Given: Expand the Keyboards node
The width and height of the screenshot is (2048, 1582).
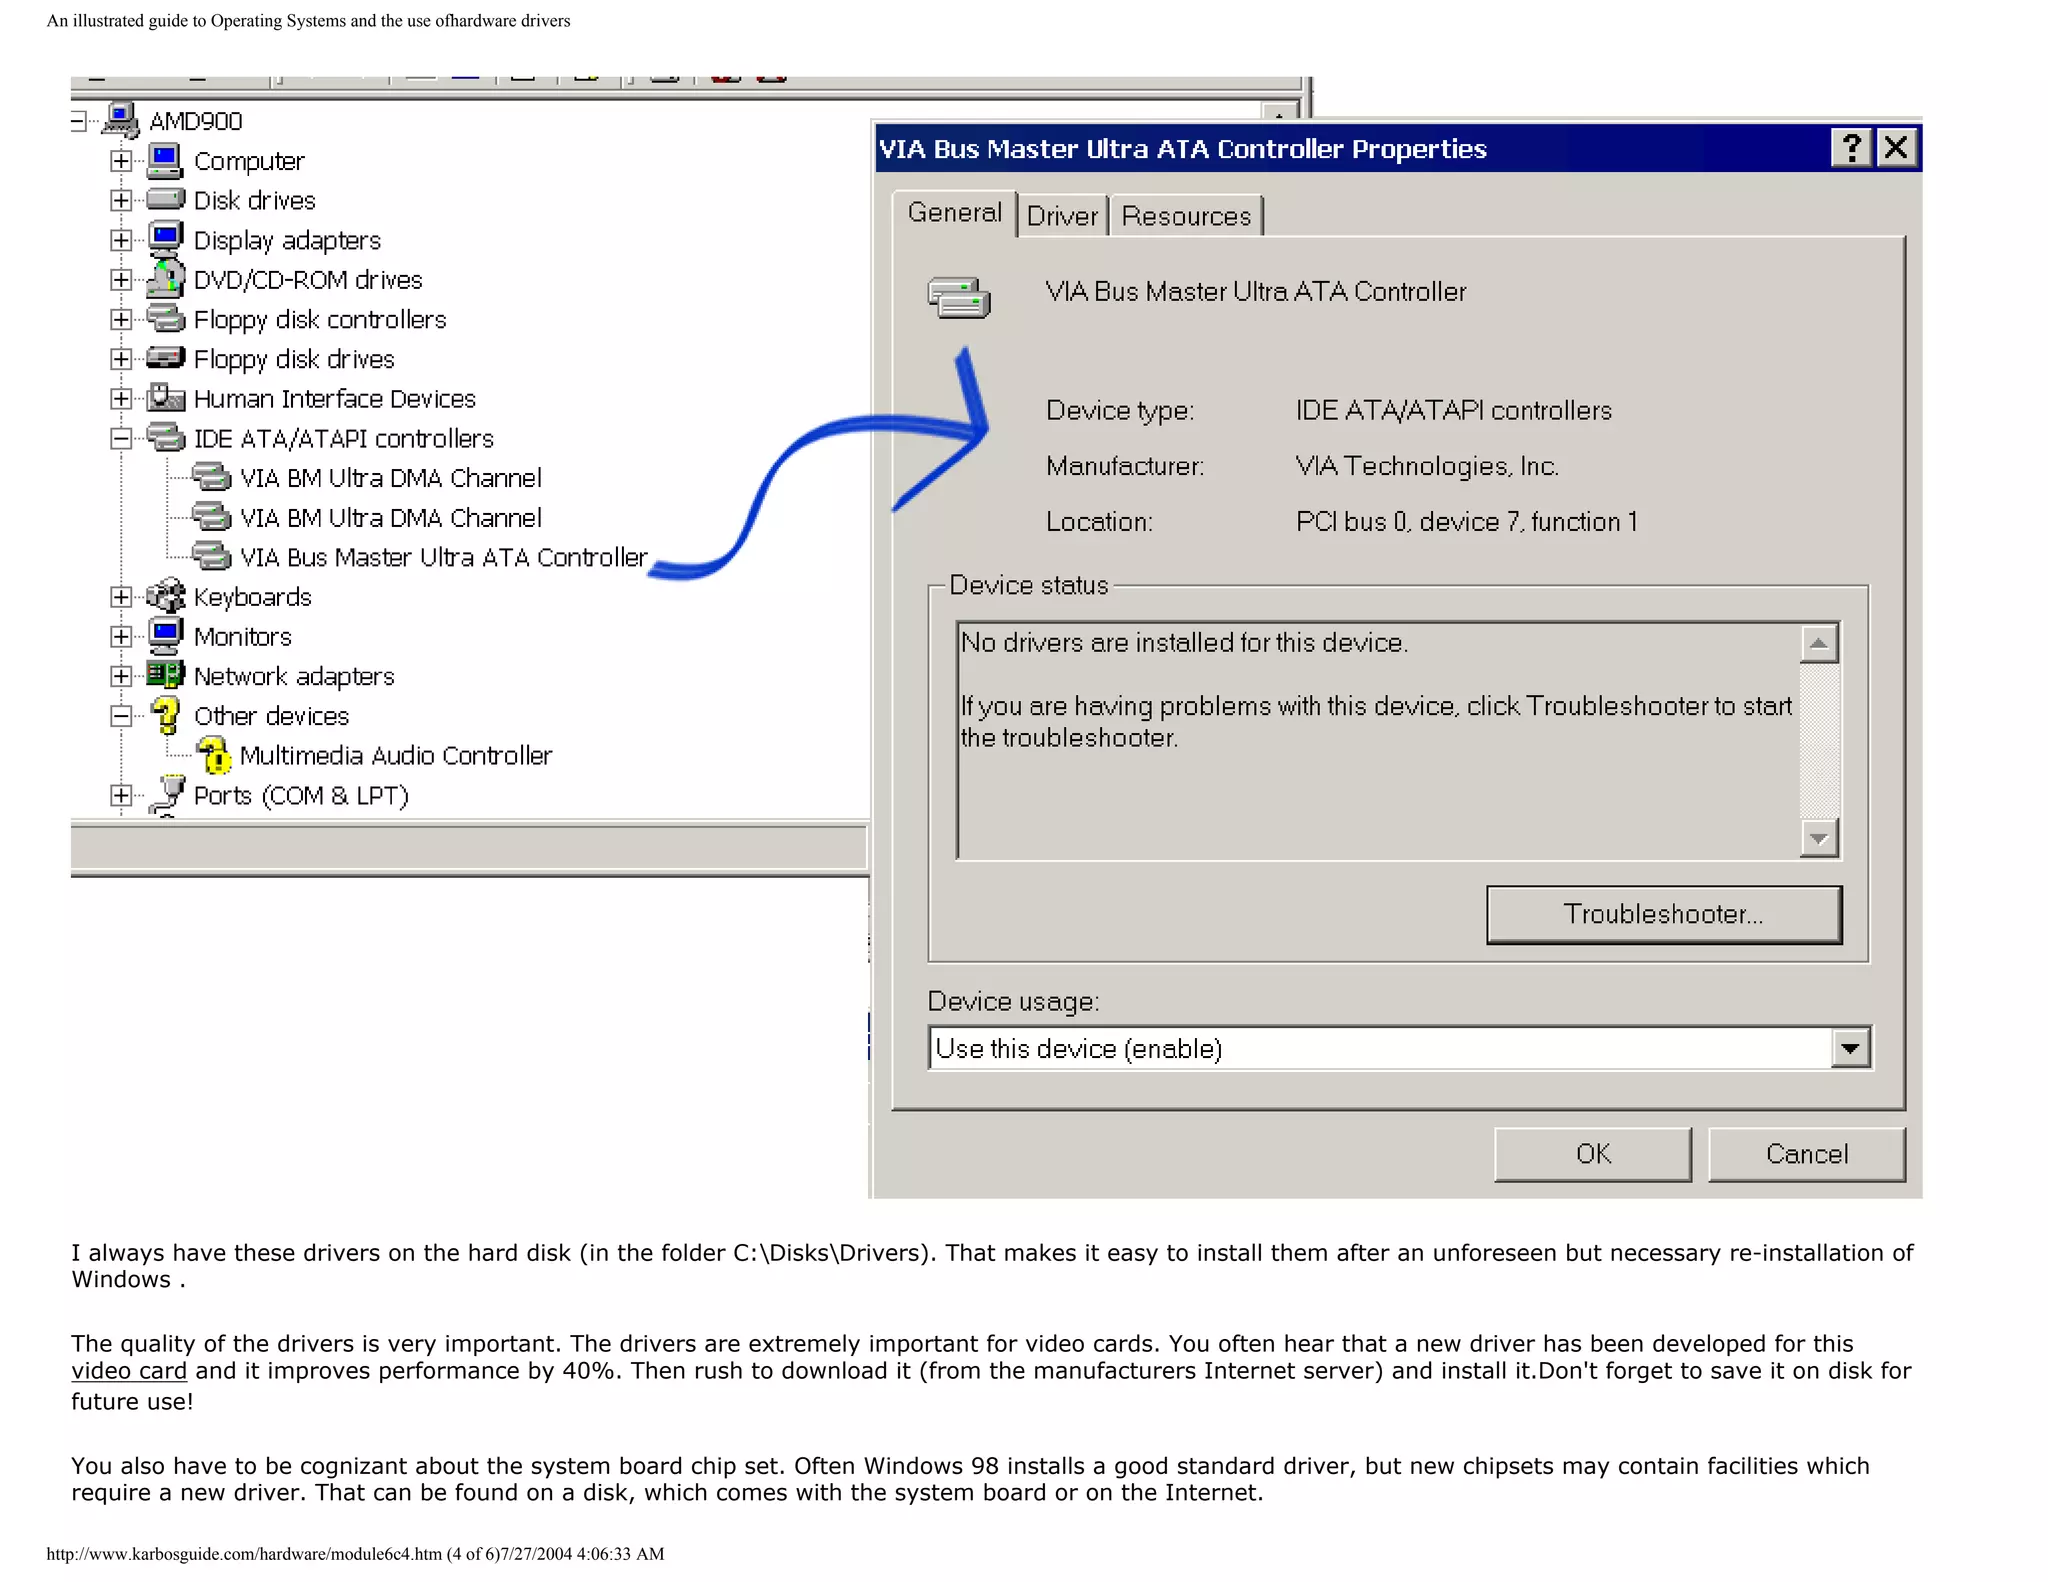Looking at the screenshot, I should [x=120, y=597].
